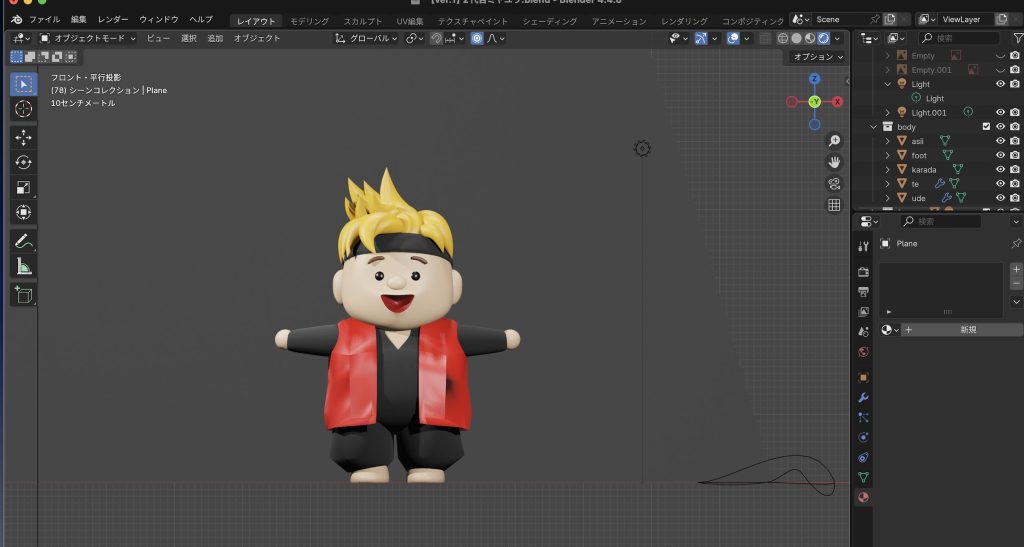Toggle visibility of karada object
1024x547 pixels.
[x=1000, y=170]
